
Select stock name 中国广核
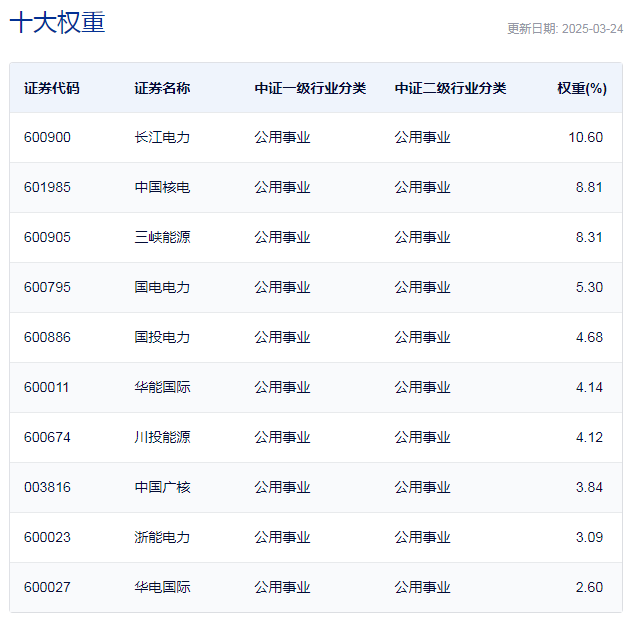click(162, 487)
